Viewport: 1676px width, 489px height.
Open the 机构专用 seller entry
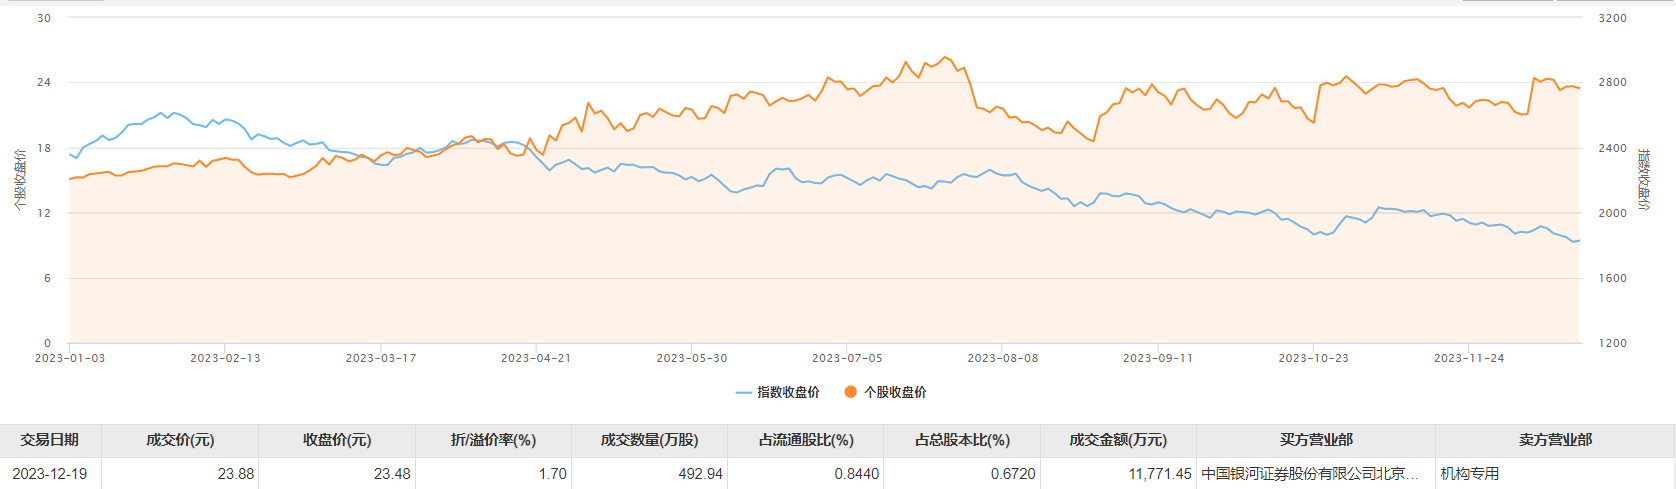coord(1470,474)
